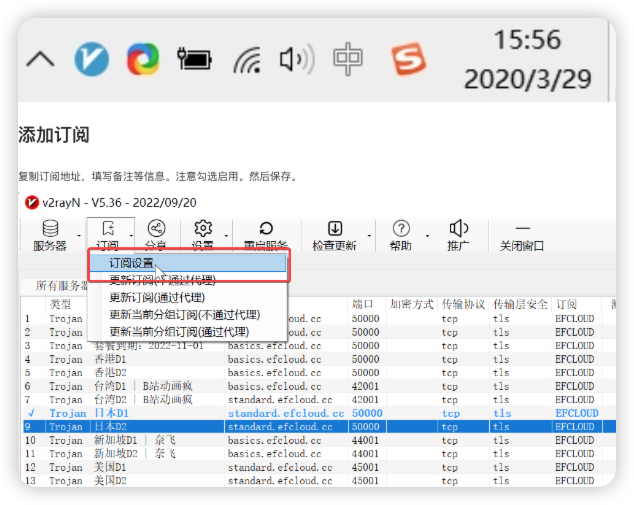
Task: Click port 45001 in row 12
Action: [x=365, y=467]
